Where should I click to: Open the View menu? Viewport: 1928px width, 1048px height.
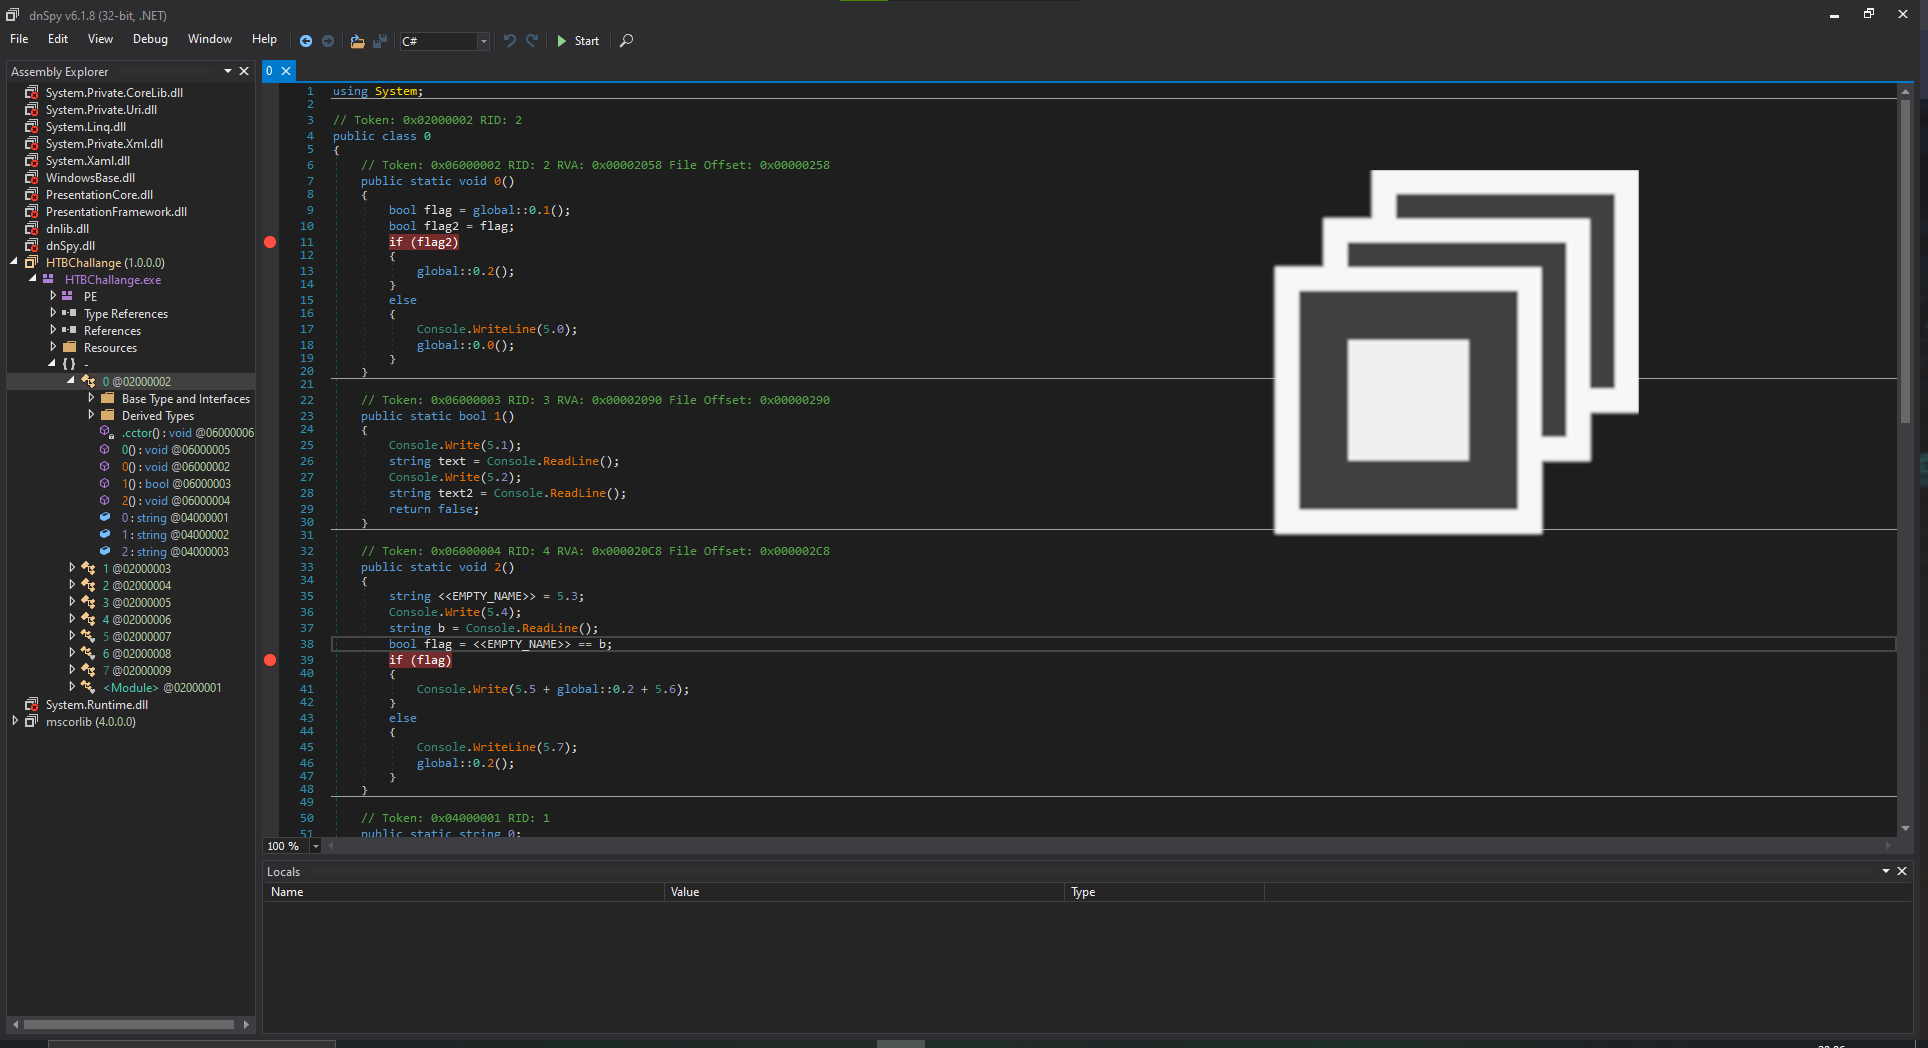point(100,39)
